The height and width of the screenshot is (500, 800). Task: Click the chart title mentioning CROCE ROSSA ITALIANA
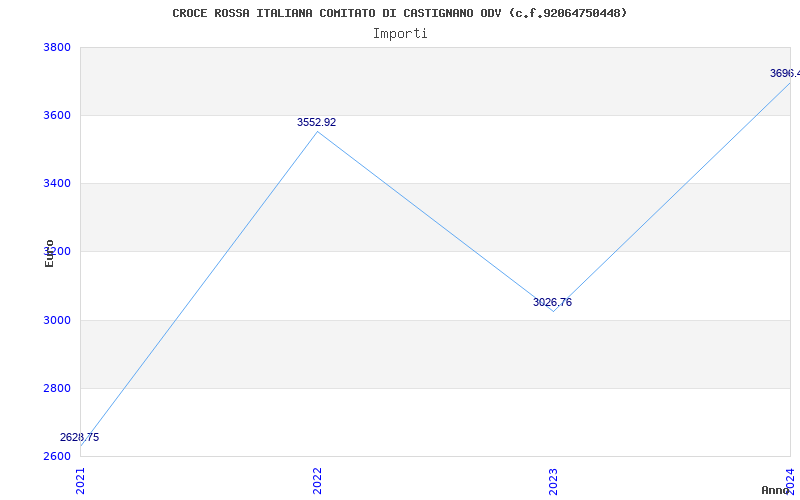tap(399, 13)
